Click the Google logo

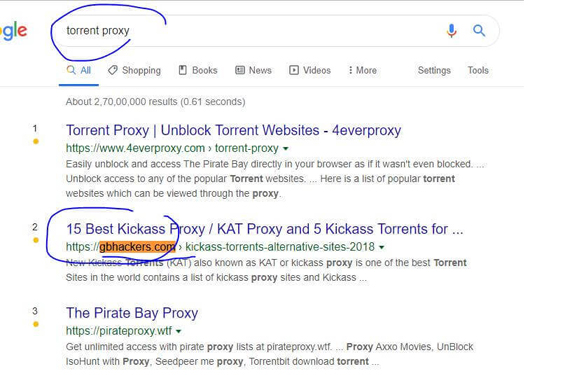point(13,31)
